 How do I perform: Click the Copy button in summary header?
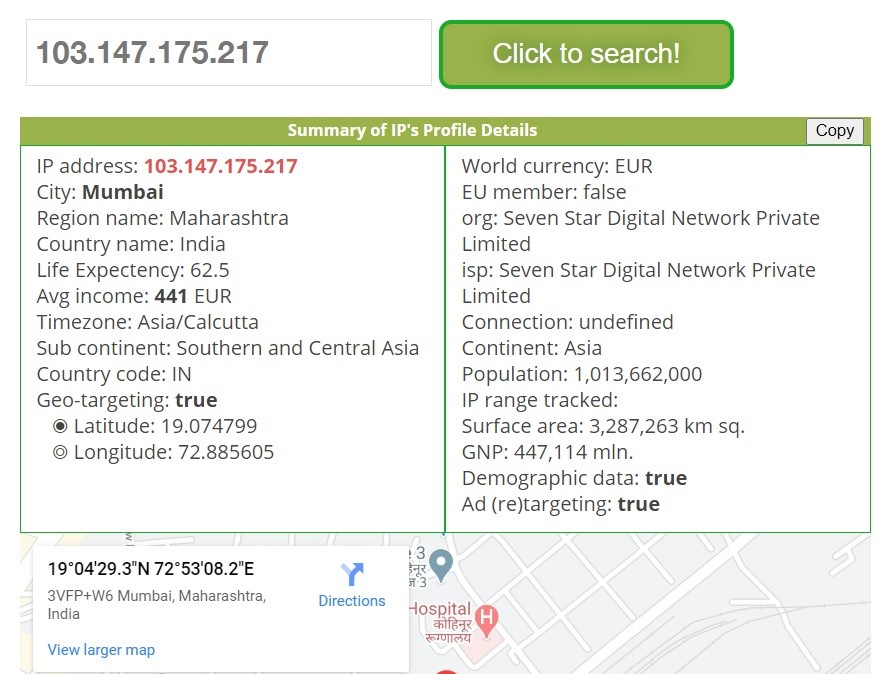[x=834, y=131]
